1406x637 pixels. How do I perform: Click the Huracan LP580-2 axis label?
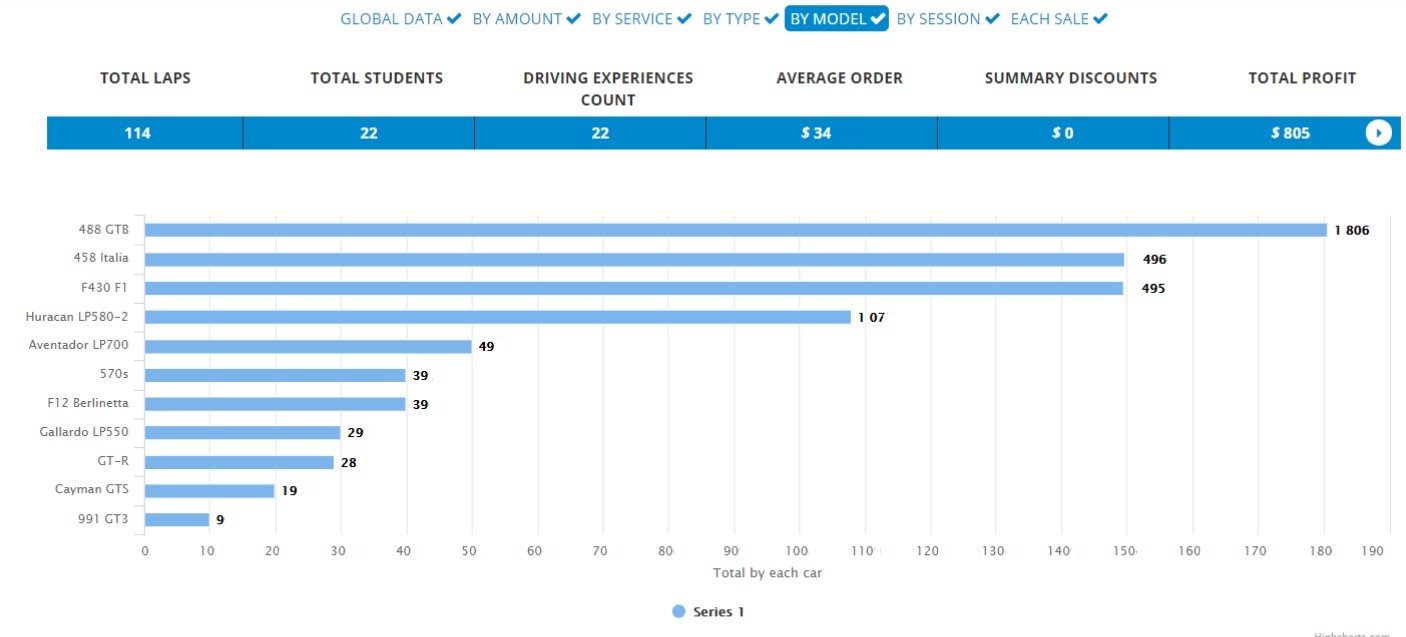(77, 316)
